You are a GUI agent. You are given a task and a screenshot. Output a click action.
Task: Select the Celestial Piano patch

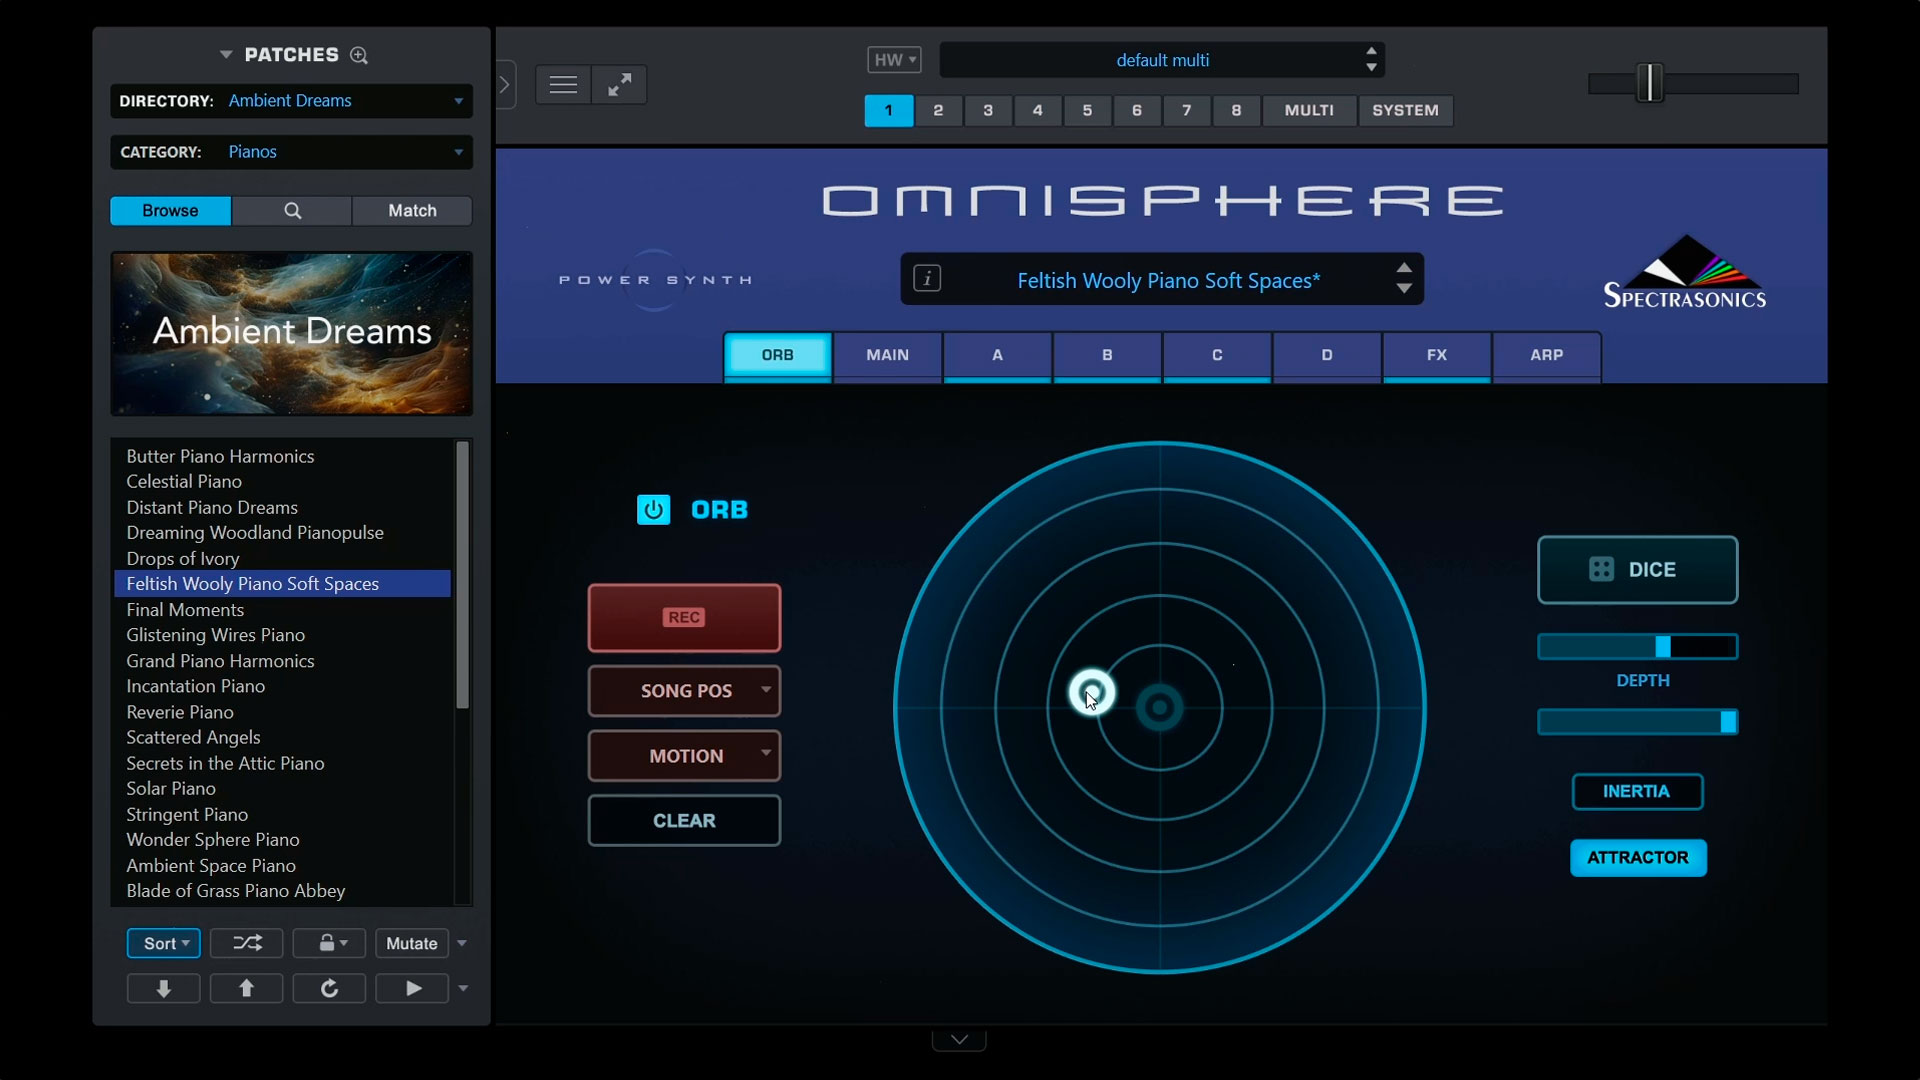click(184, 481)
